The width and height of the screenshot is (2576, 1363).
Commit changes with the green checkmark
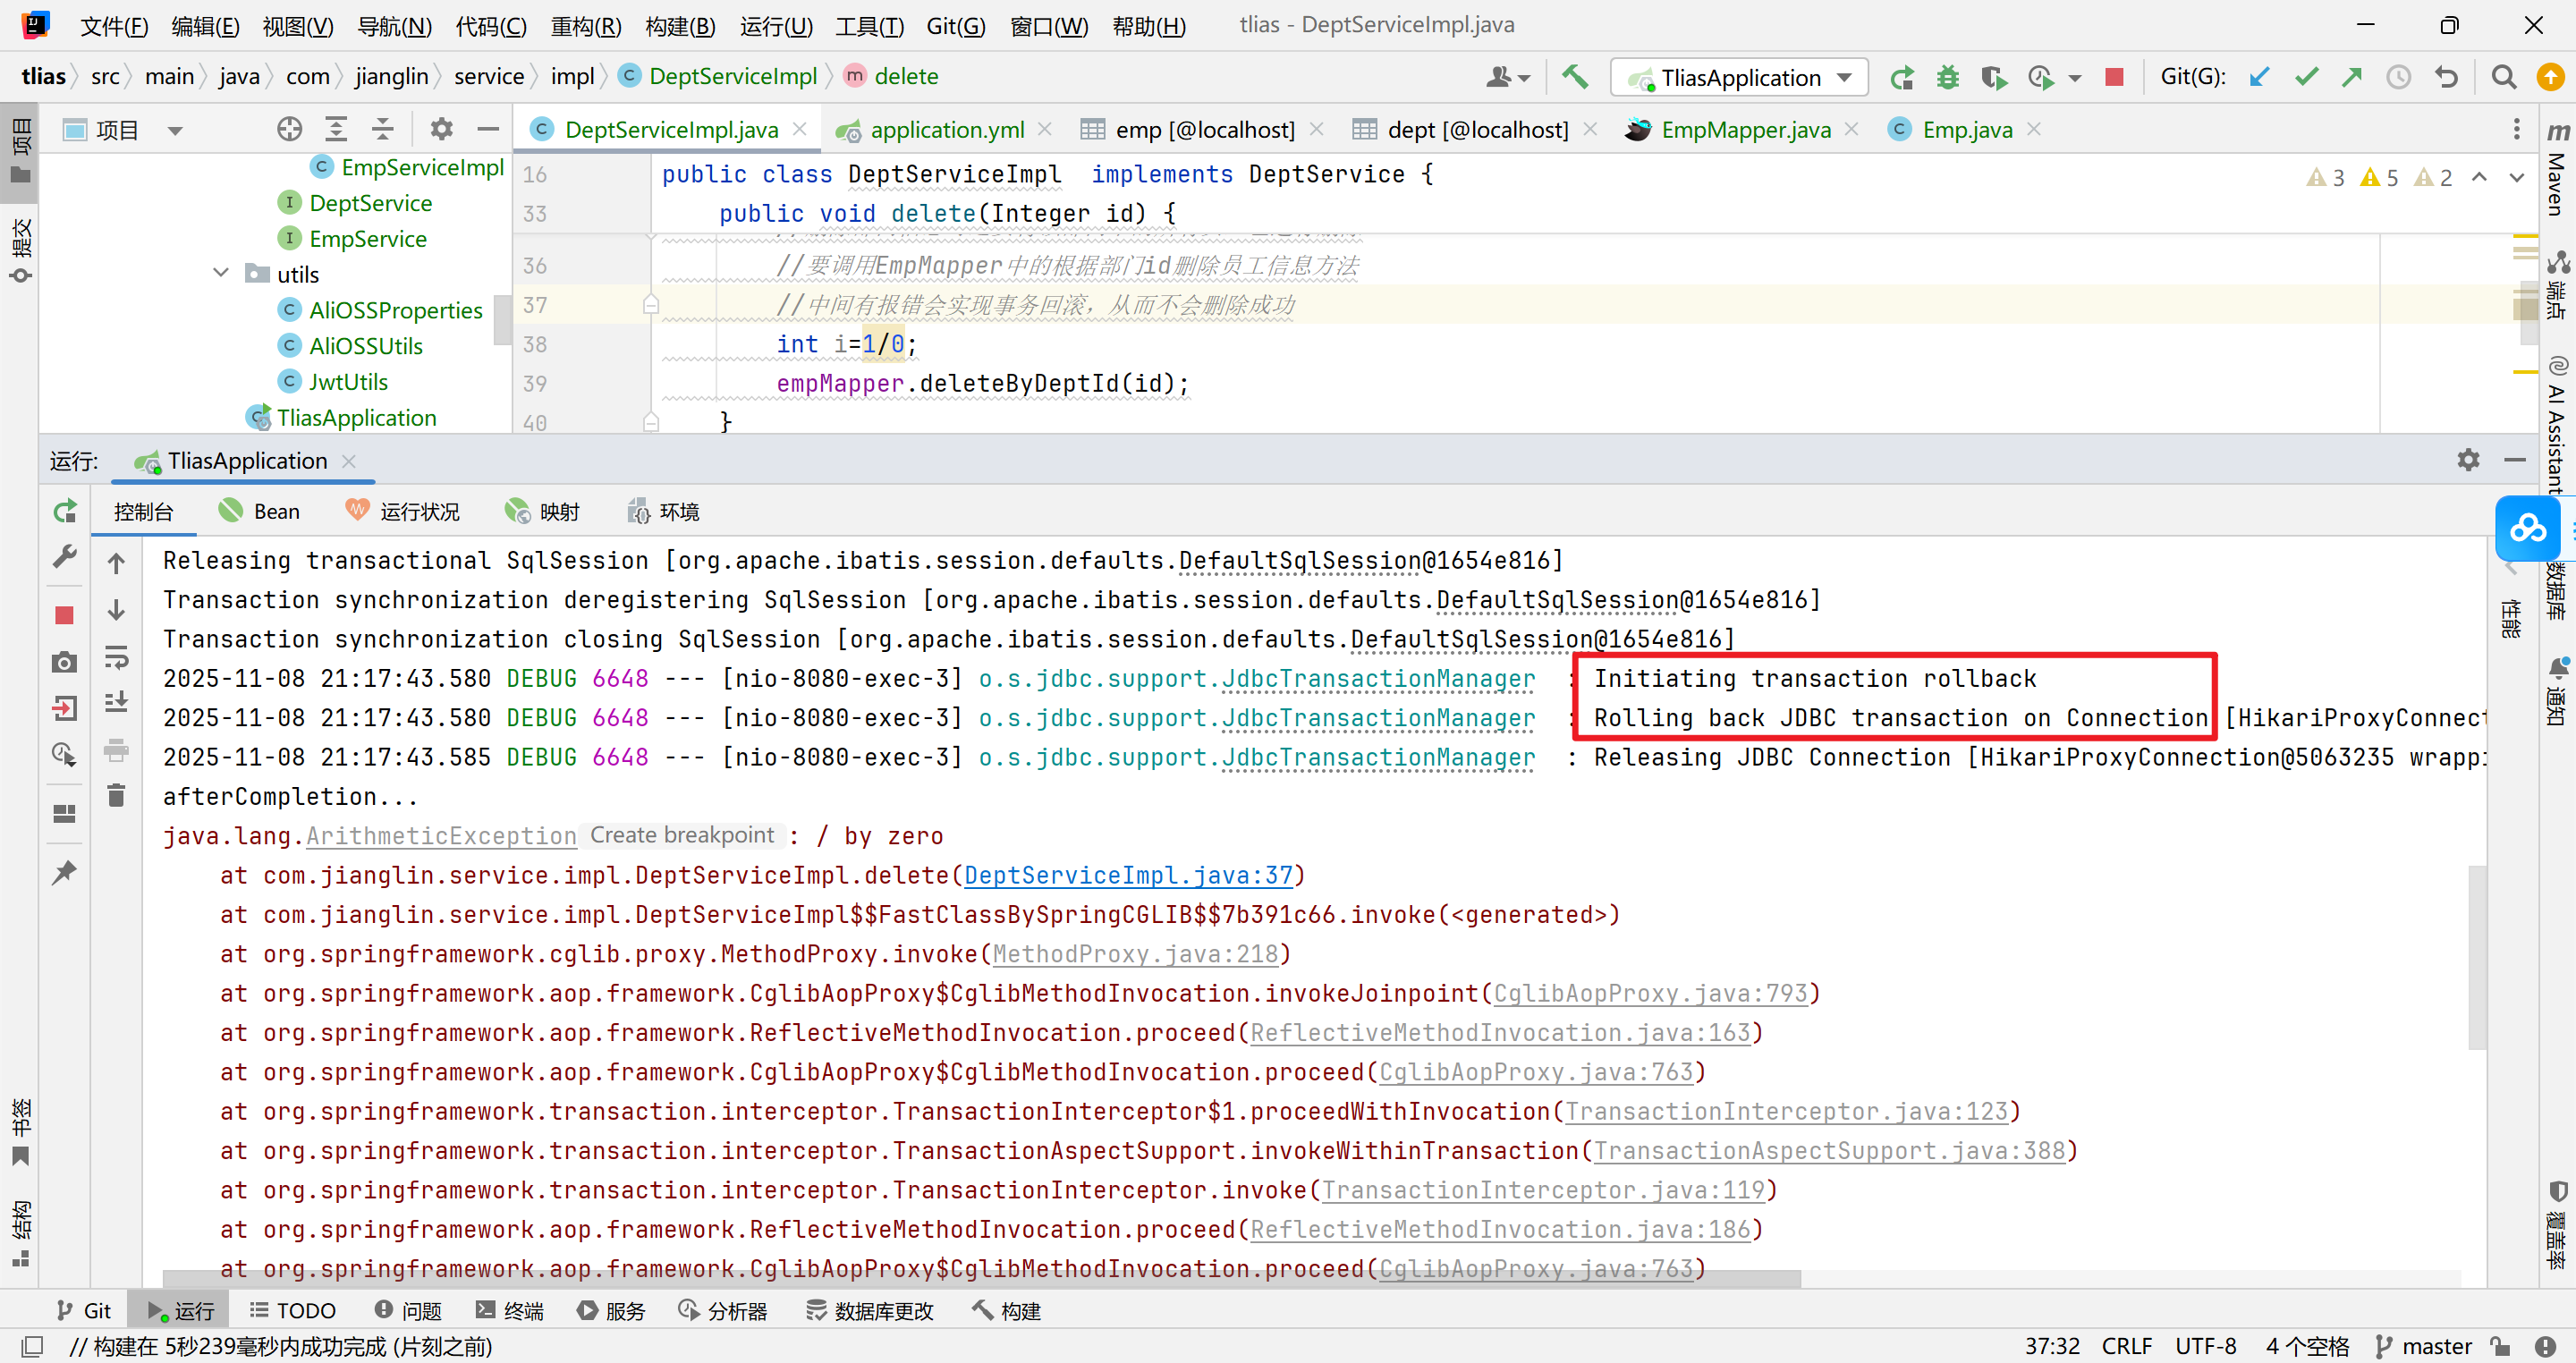coord(2306,77)
